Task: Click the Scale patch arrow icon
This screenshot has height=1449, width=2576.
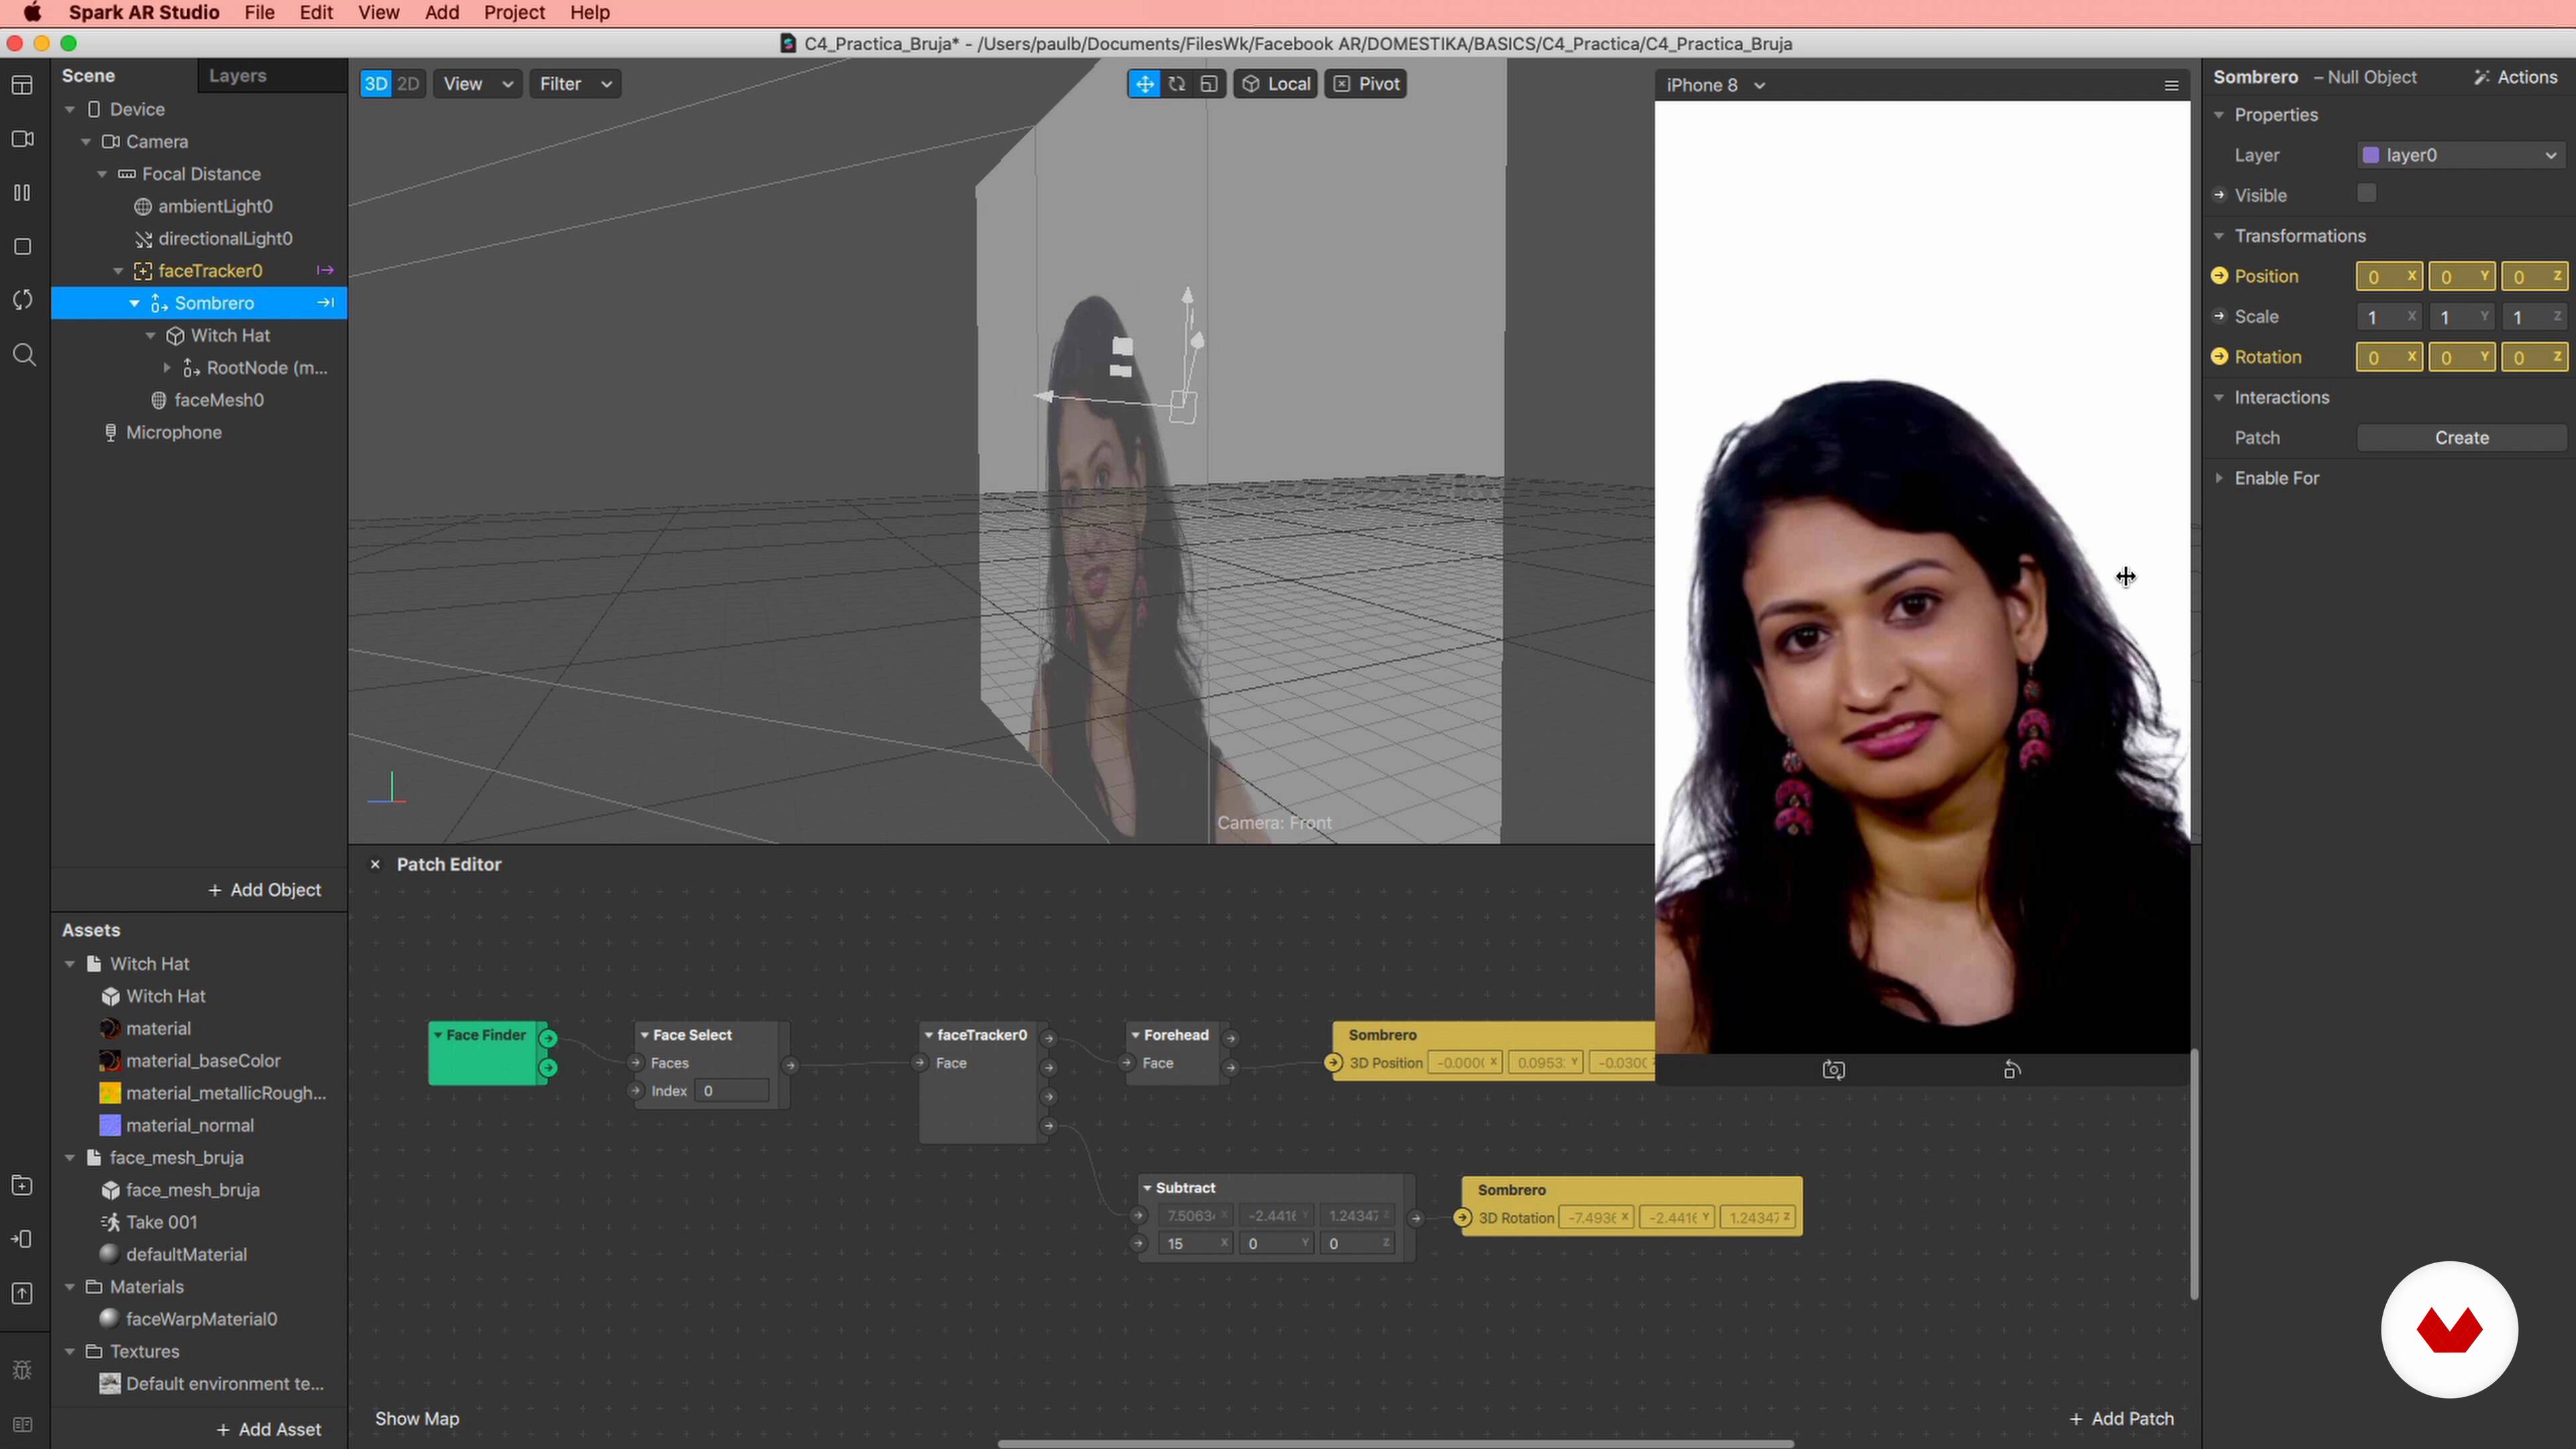Action: [x=2219, y=316]
